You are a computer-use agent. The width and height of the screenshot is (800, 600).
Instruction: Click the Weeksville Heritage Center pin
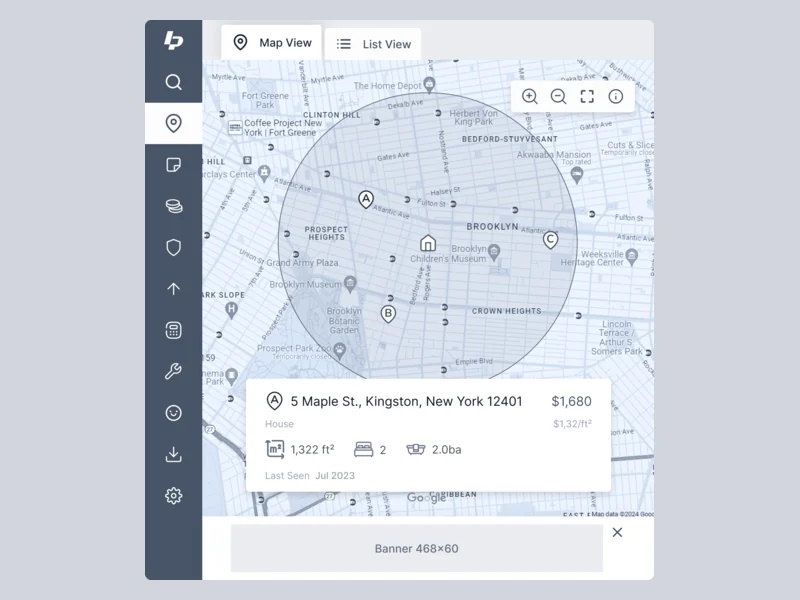632,257
